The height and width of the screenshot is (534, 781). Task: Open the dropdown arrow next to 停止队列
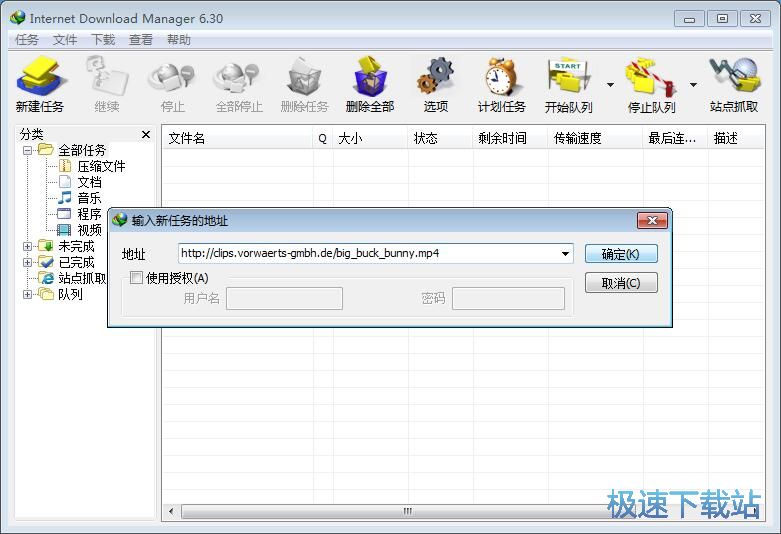pos(693,85)
